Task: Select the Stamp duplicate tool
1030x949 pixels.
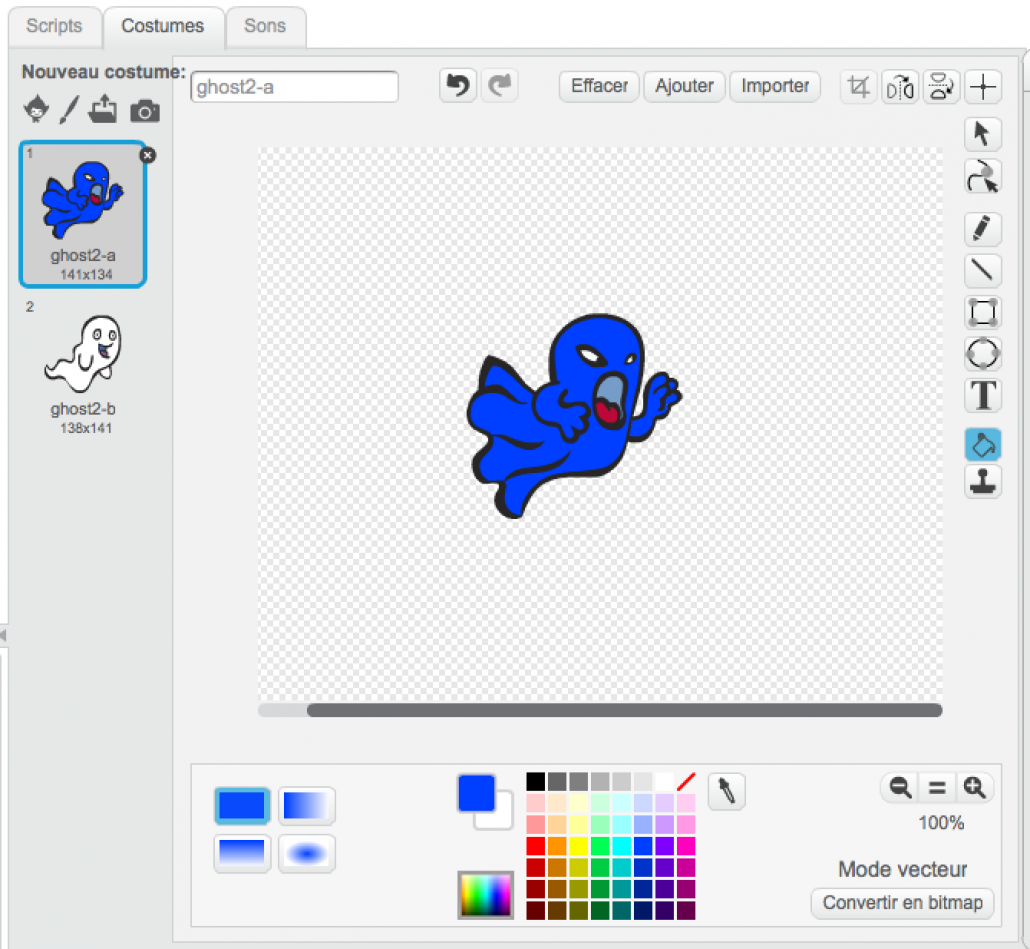Action: [983, 482]
